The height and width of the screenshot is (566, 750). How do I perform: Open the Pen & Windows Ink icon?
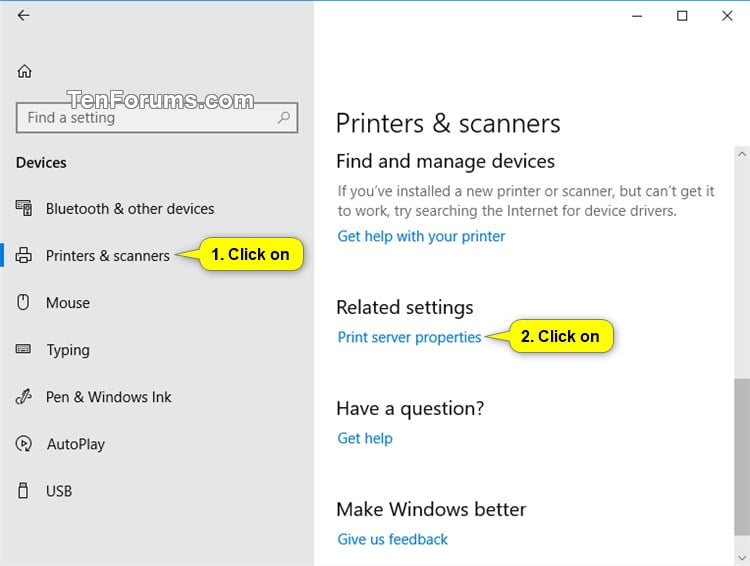[23, 397]
